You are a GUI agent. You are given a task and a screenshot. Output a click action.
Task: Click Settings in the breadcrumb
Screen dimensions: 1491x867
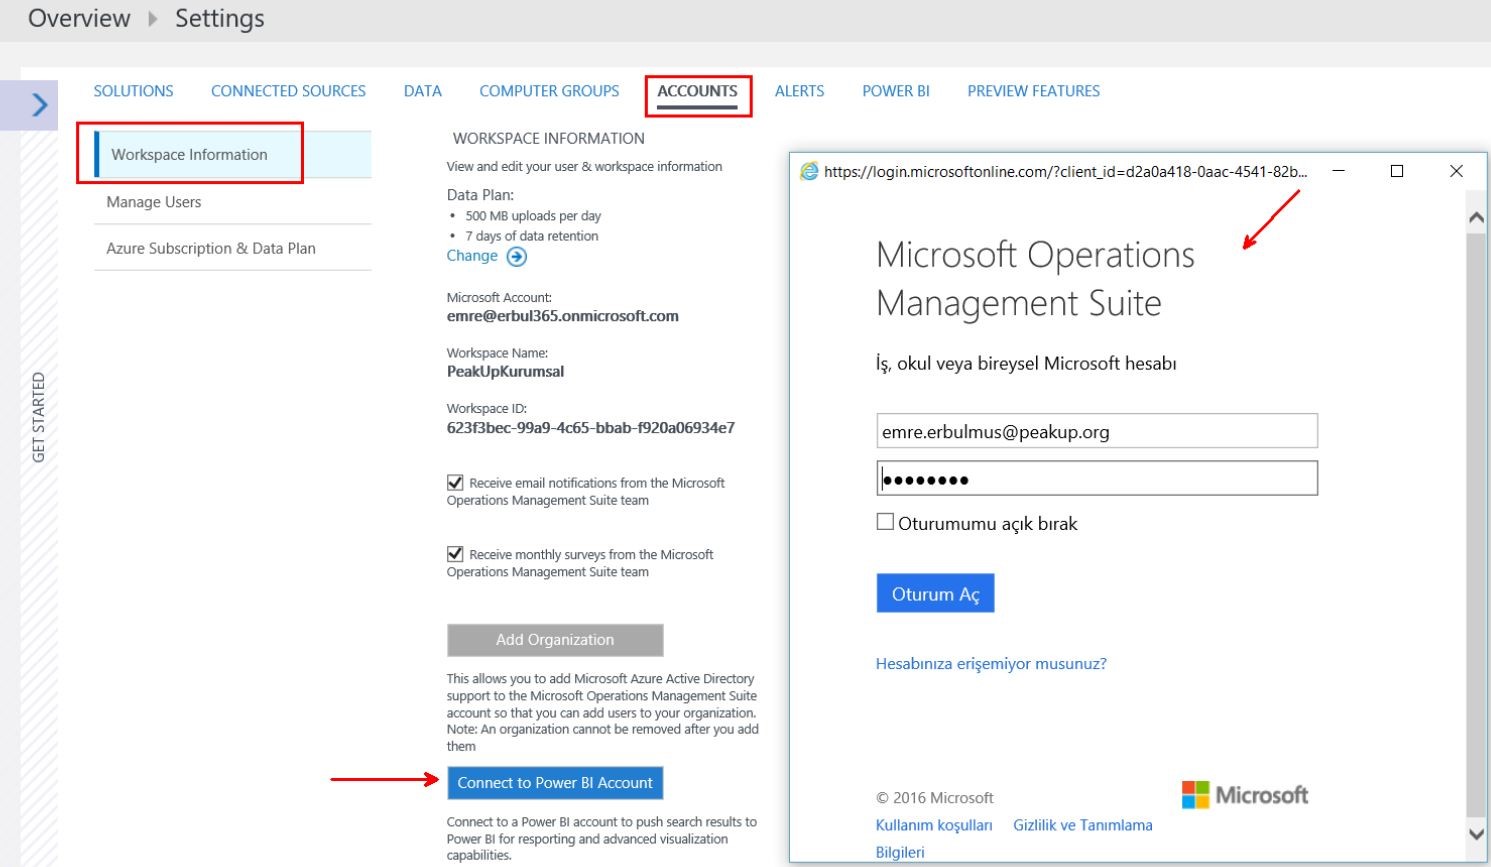[220, 19]
